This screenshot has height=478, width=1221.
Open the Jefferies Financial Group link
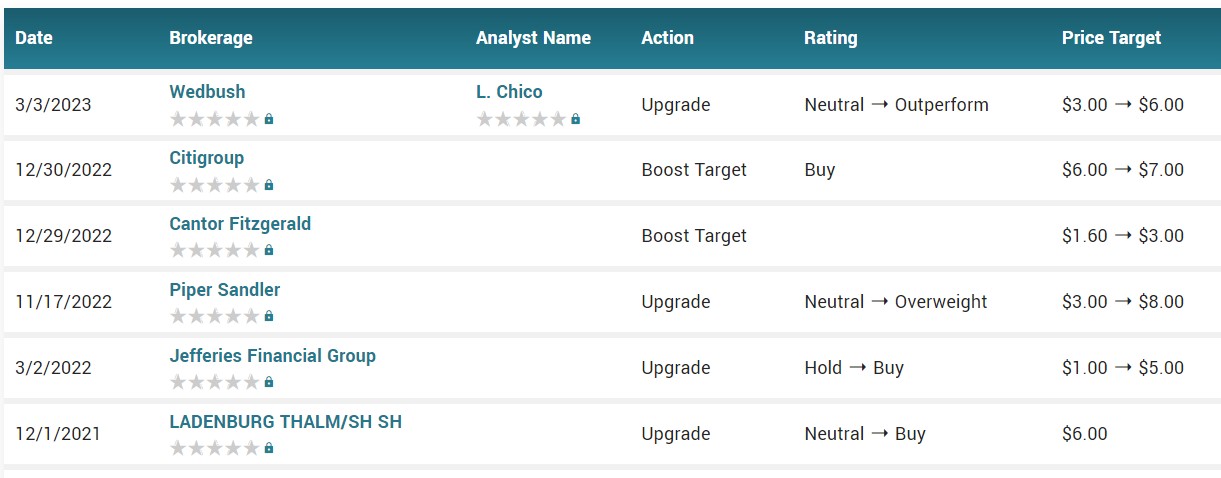(273, 356)
